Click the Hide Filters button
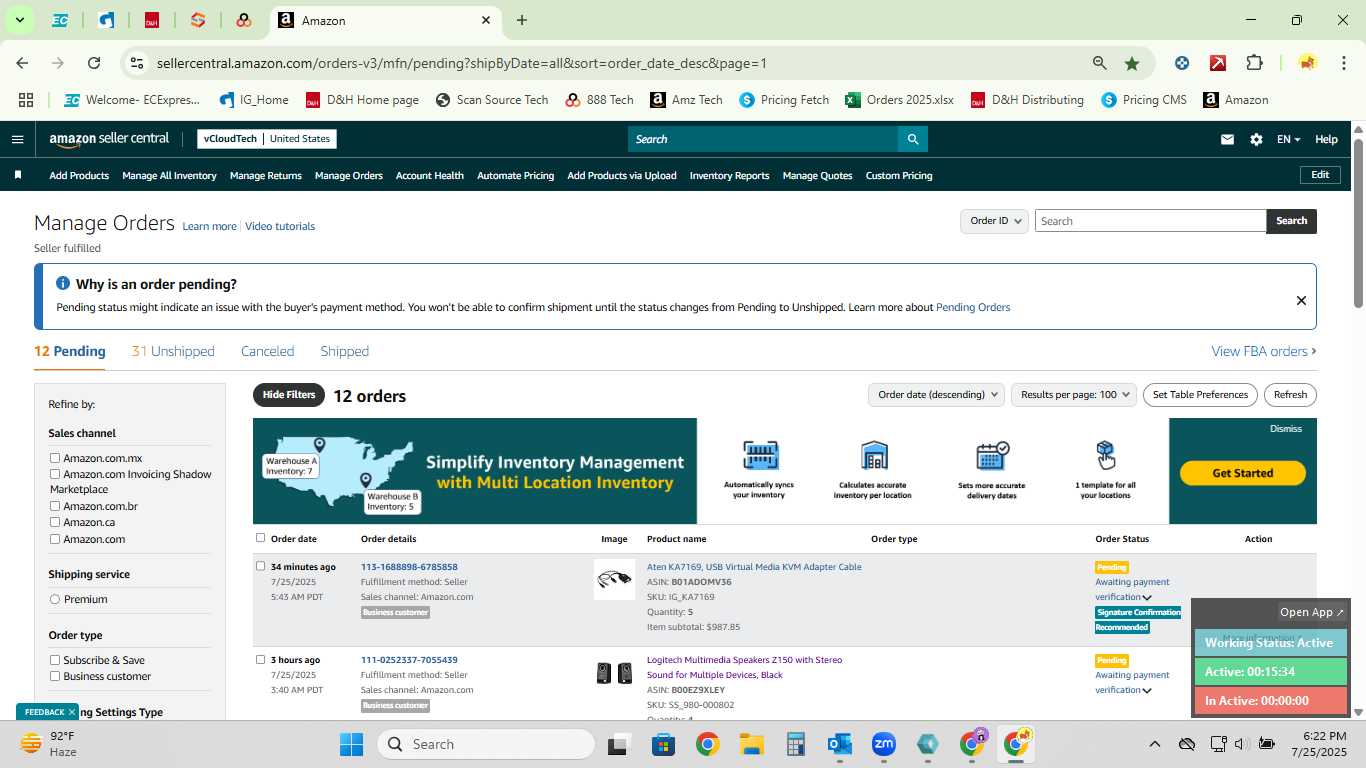 coord(289,395)
